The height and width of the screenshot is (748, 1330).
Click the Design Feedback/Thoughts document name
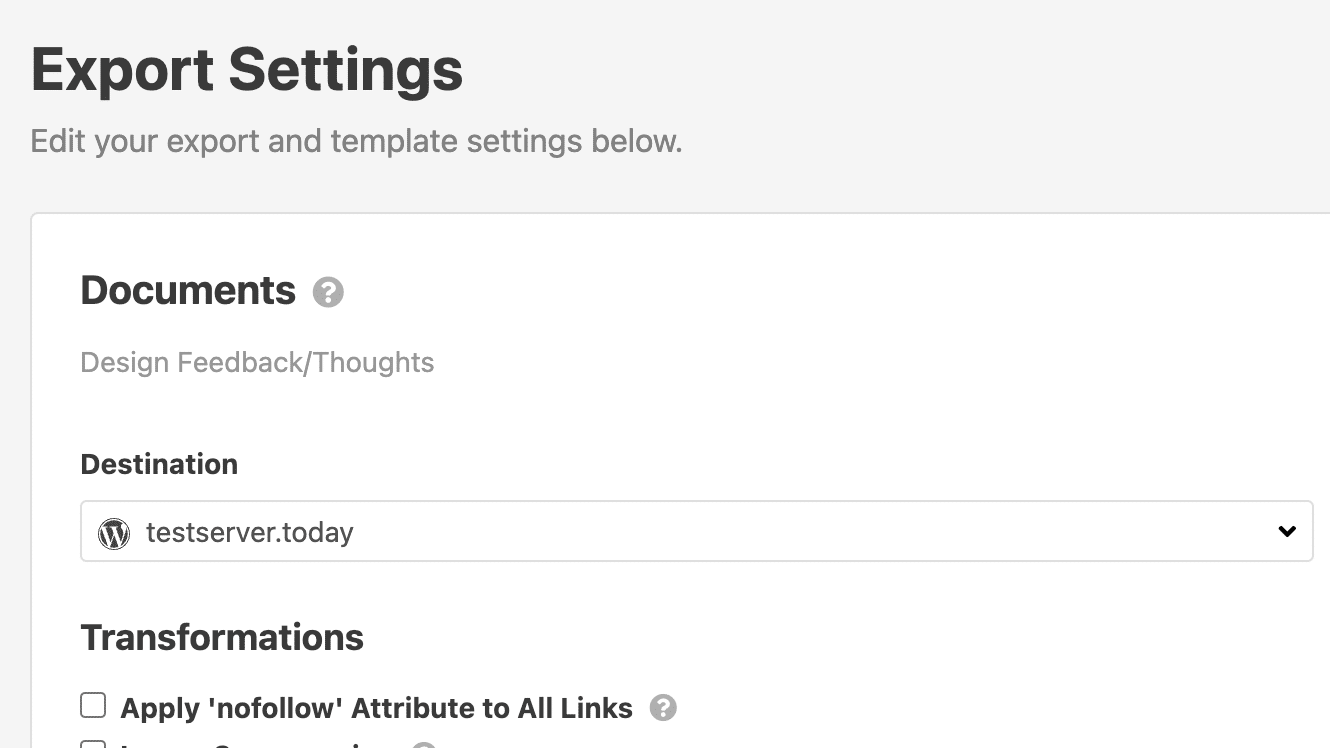[x=257, y=362]
